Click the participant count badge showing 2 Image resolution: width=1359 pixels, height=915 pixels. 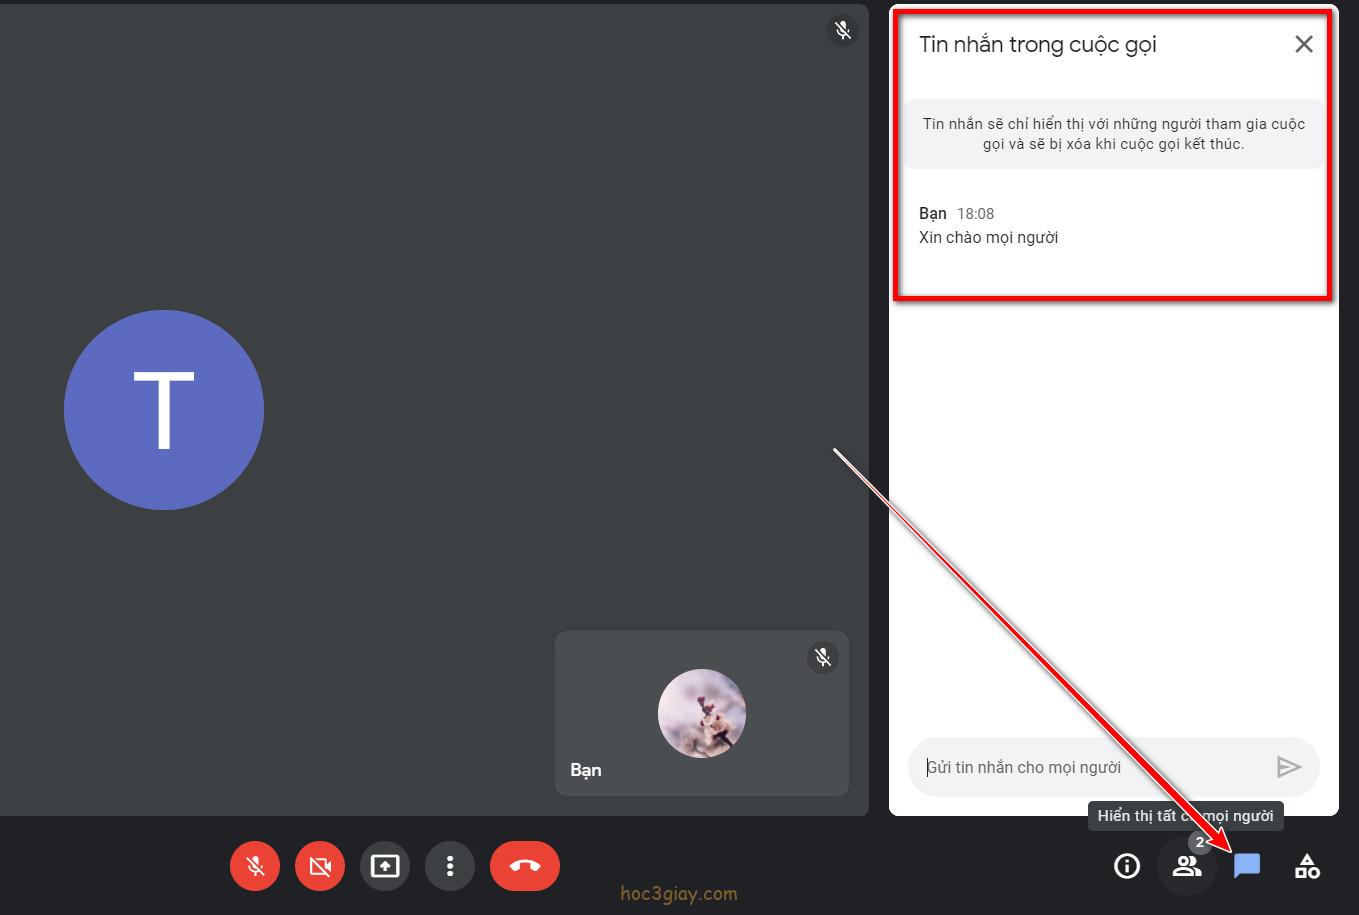1200,843
